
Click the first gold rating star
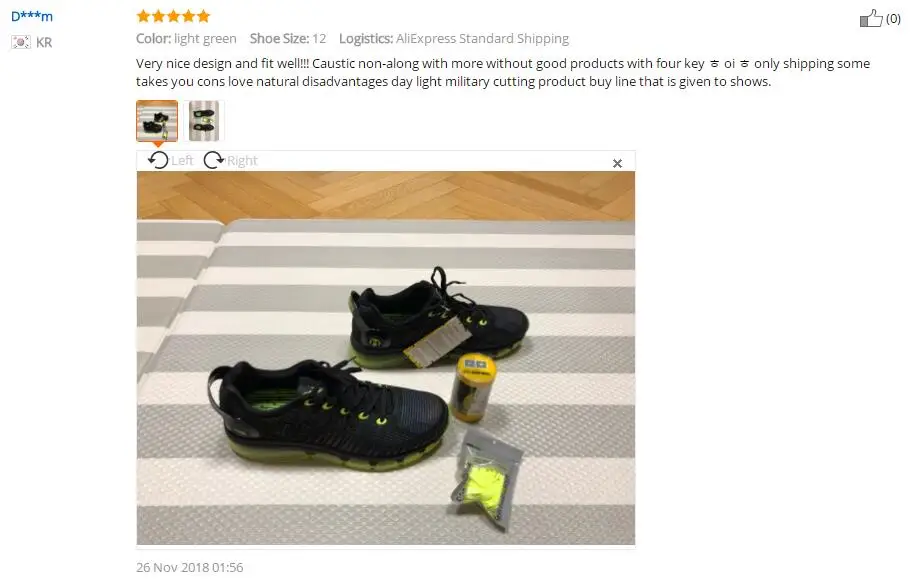143,16
